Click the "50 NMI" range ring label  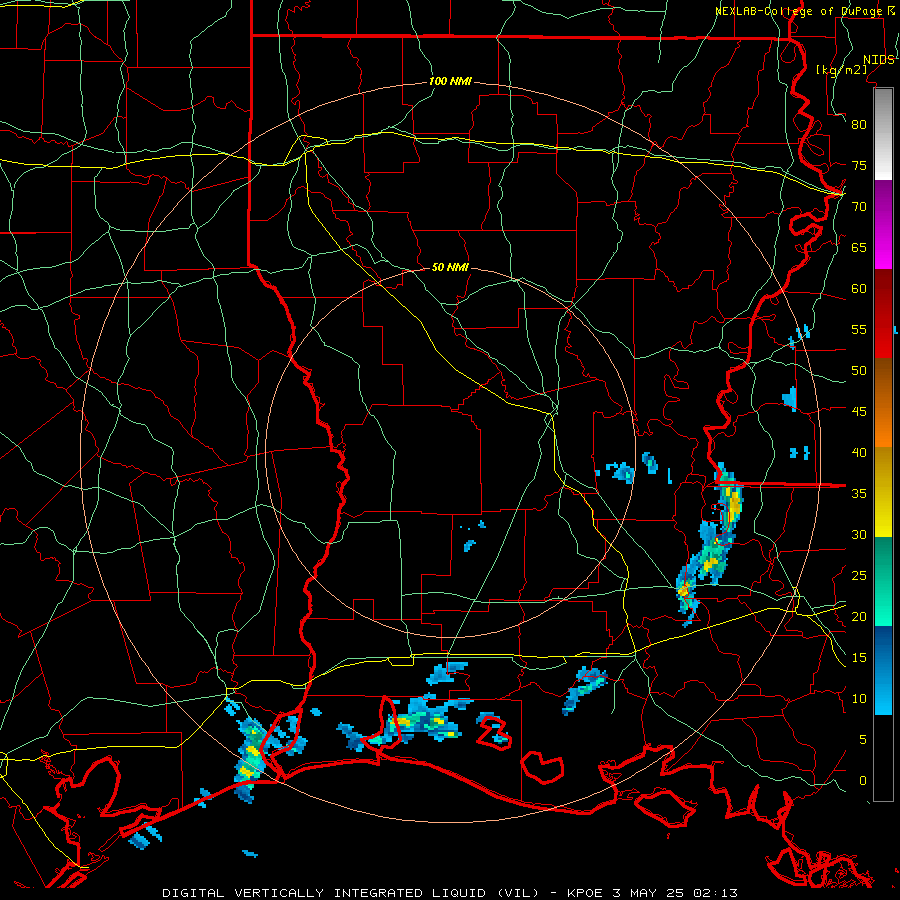(x=450, y=267)
